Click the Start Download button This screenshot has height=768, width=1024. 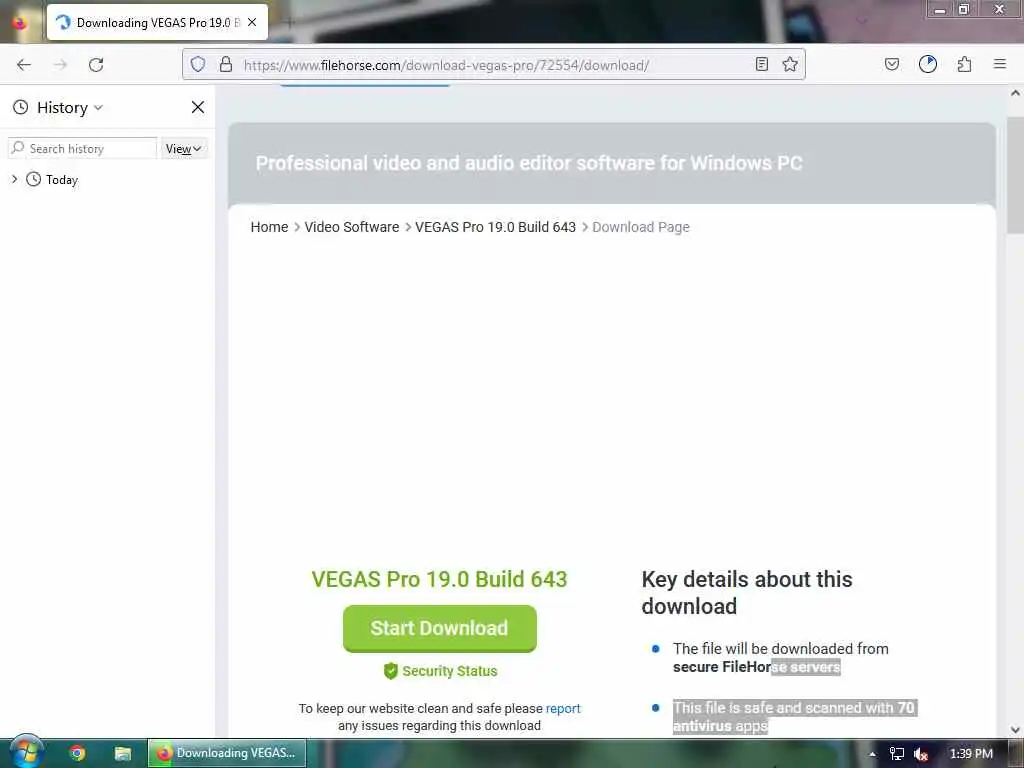click(440, 628)
